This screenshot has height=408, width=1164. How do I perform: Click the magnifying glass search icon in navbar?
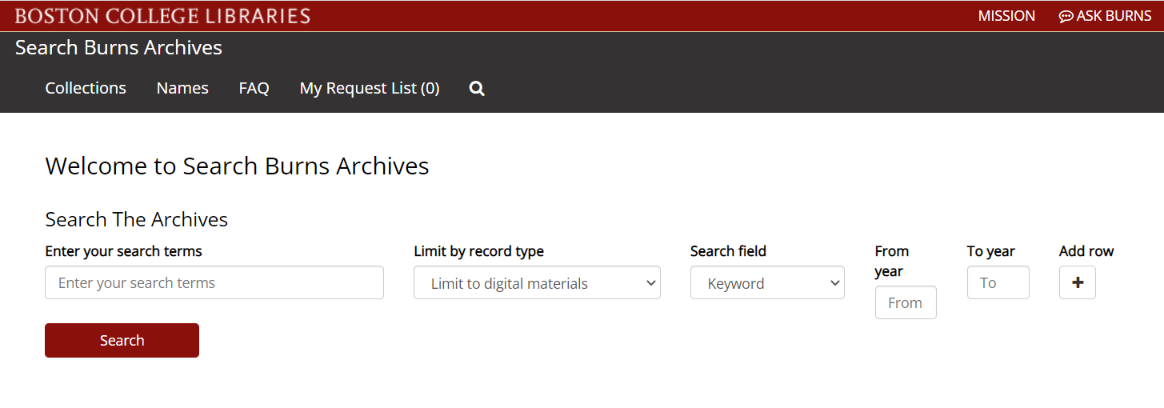point(477,89)
